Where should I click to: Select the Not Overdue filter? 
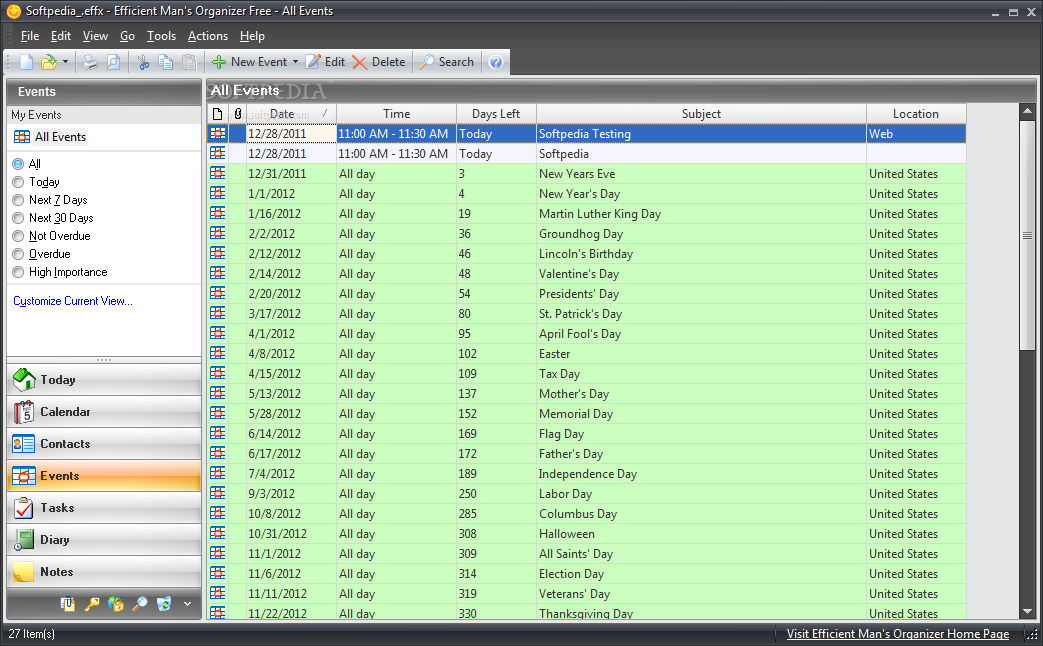(x=18, y=236)
